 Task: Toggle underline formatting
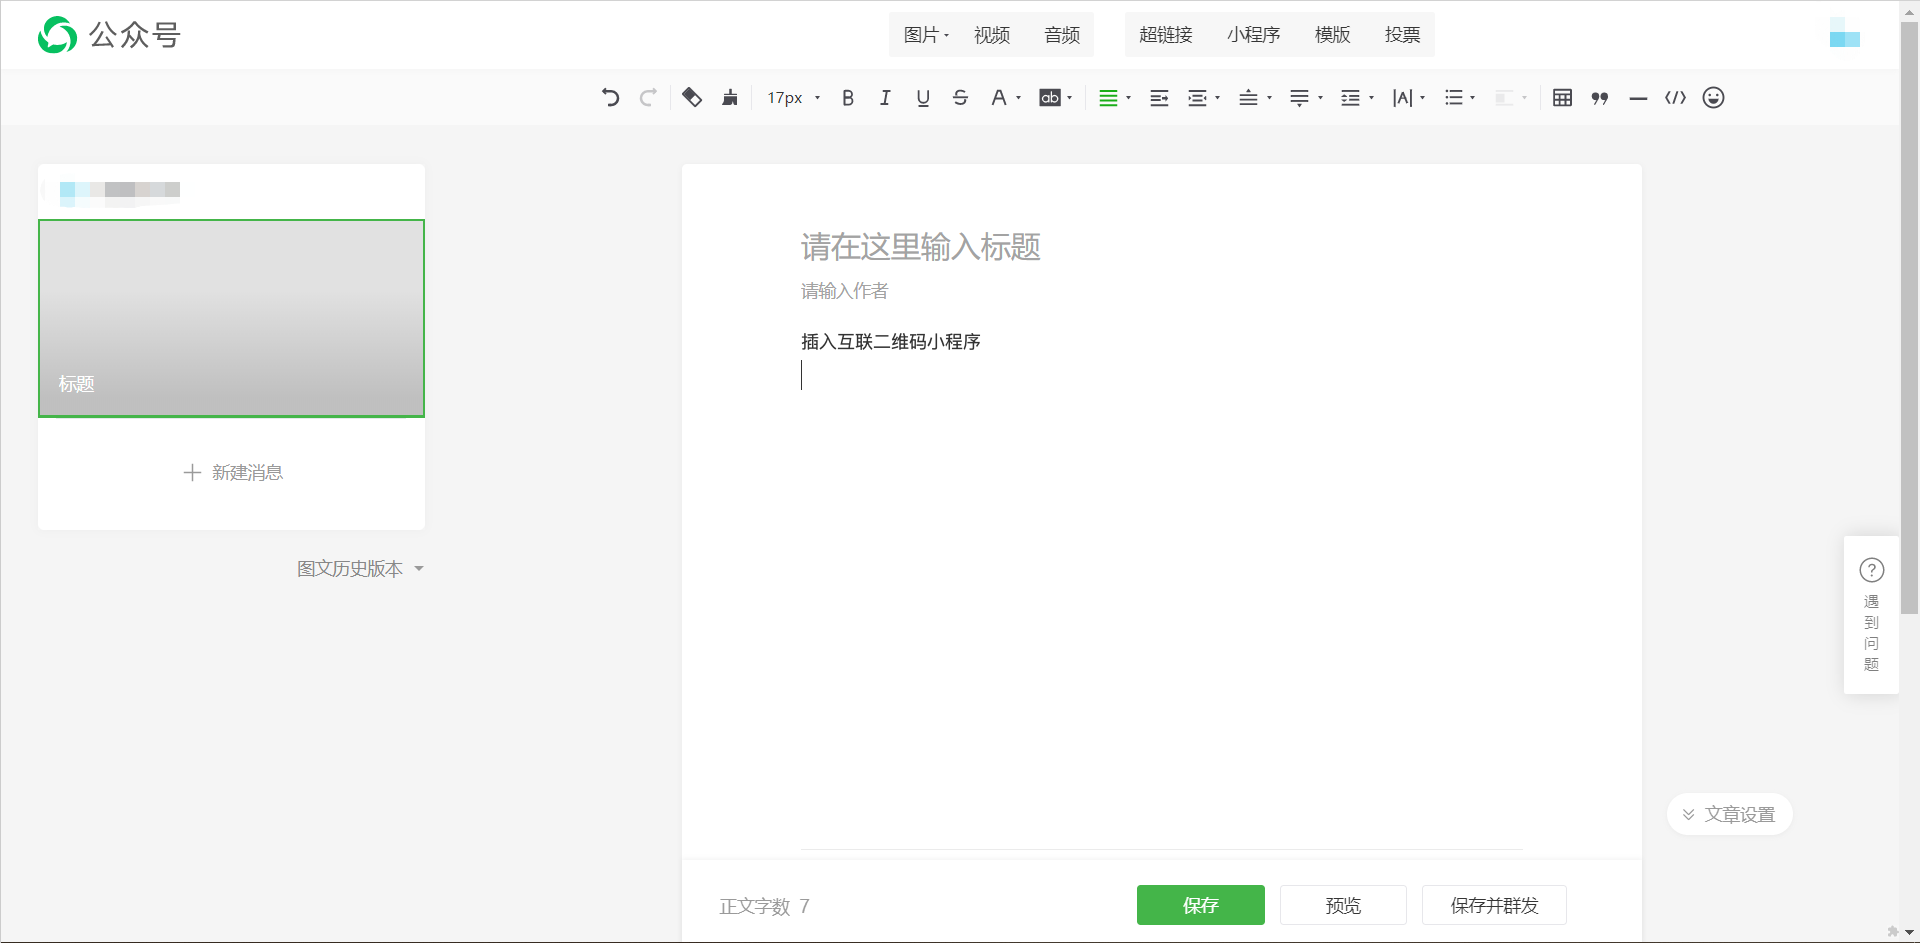click(923, 98)
